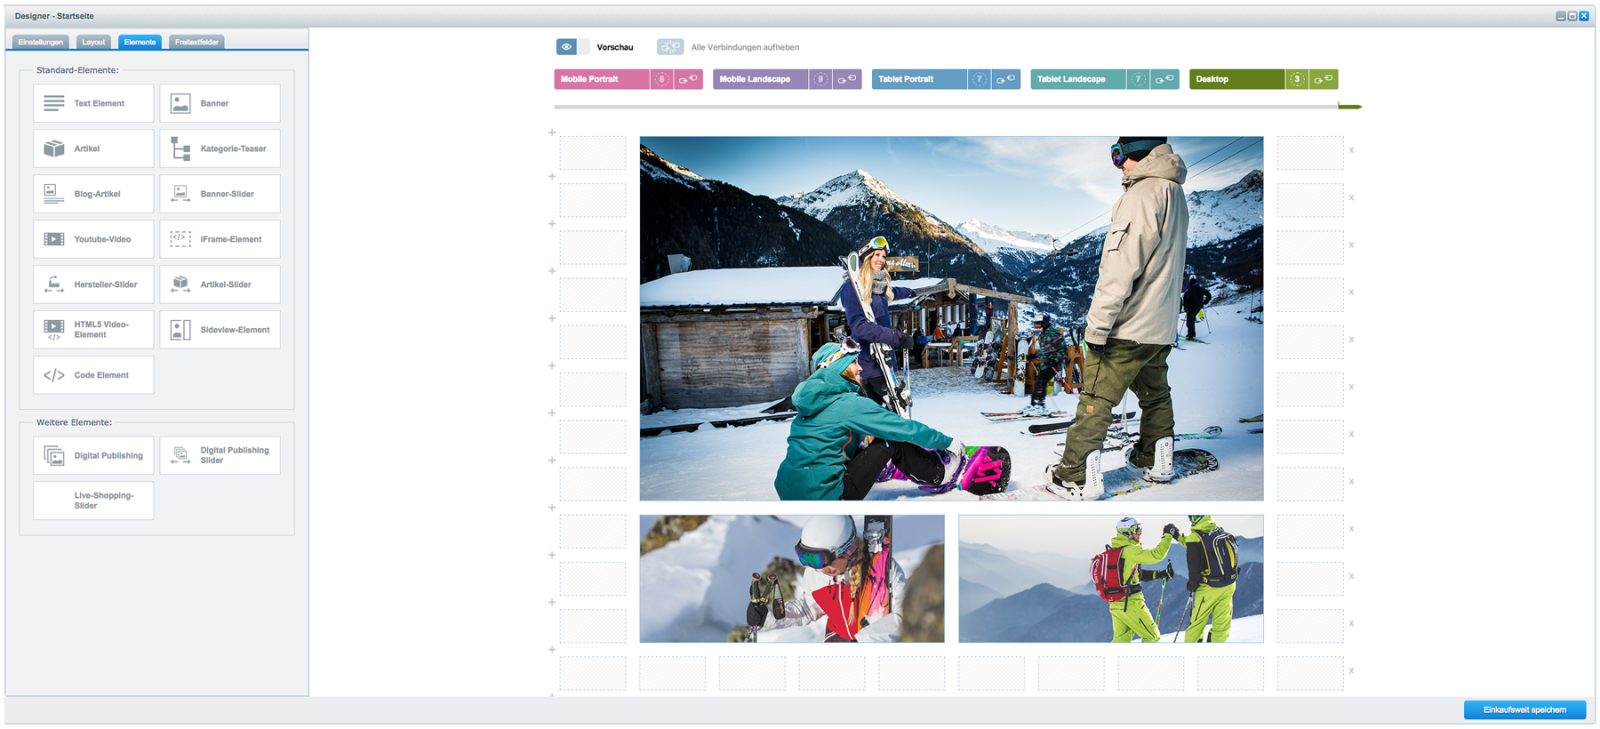Click the Vorschau label
The width and height of the screenshot is (1600, 729).
coord(615,47)
